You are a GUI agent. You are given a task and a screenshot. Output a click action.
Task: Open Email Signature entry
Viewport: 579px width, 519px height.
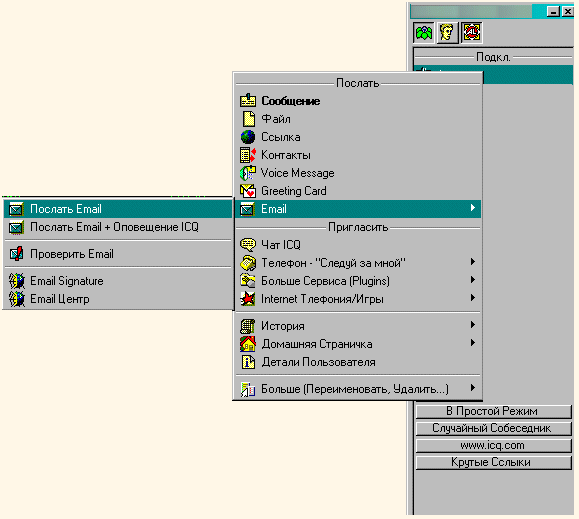pyautogui.click(x=118, y=281)
